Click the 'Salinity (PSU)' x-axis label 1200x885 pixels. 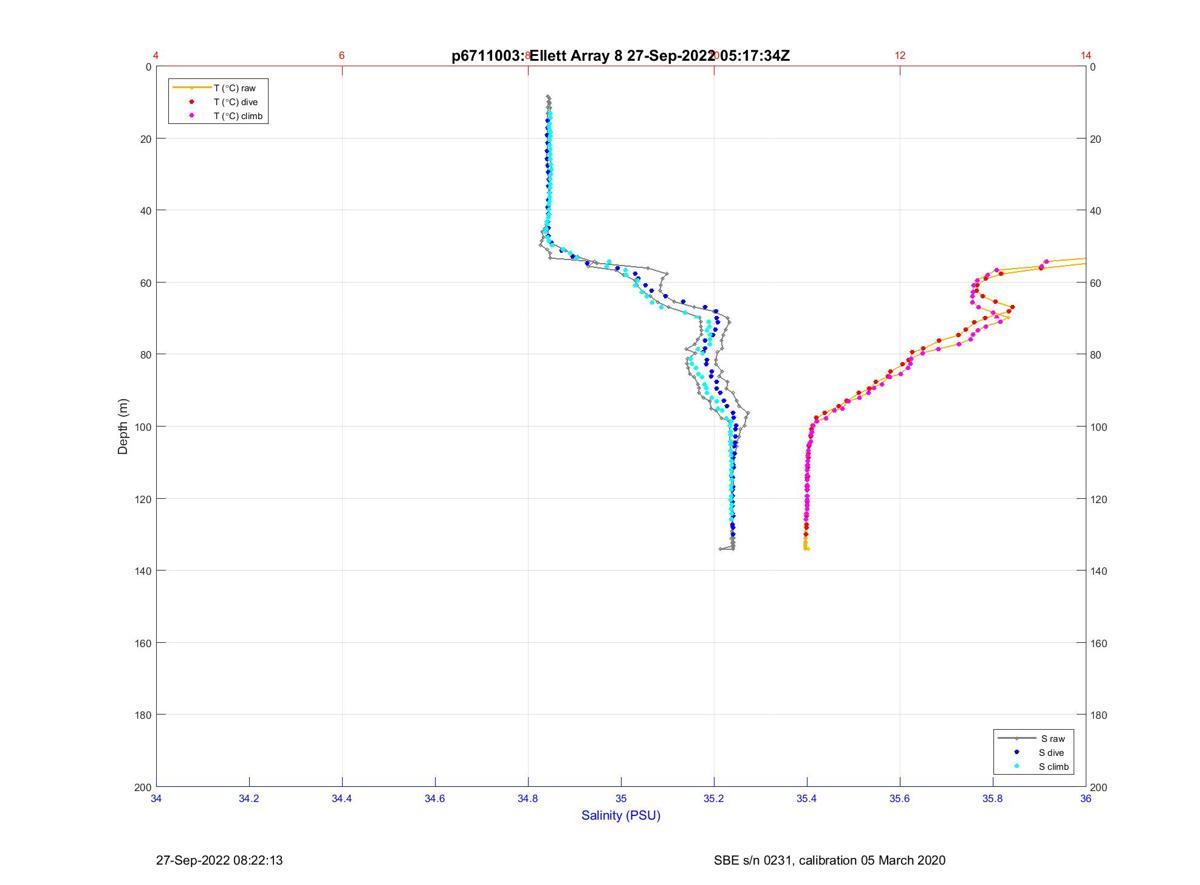(x=621, y=815)
